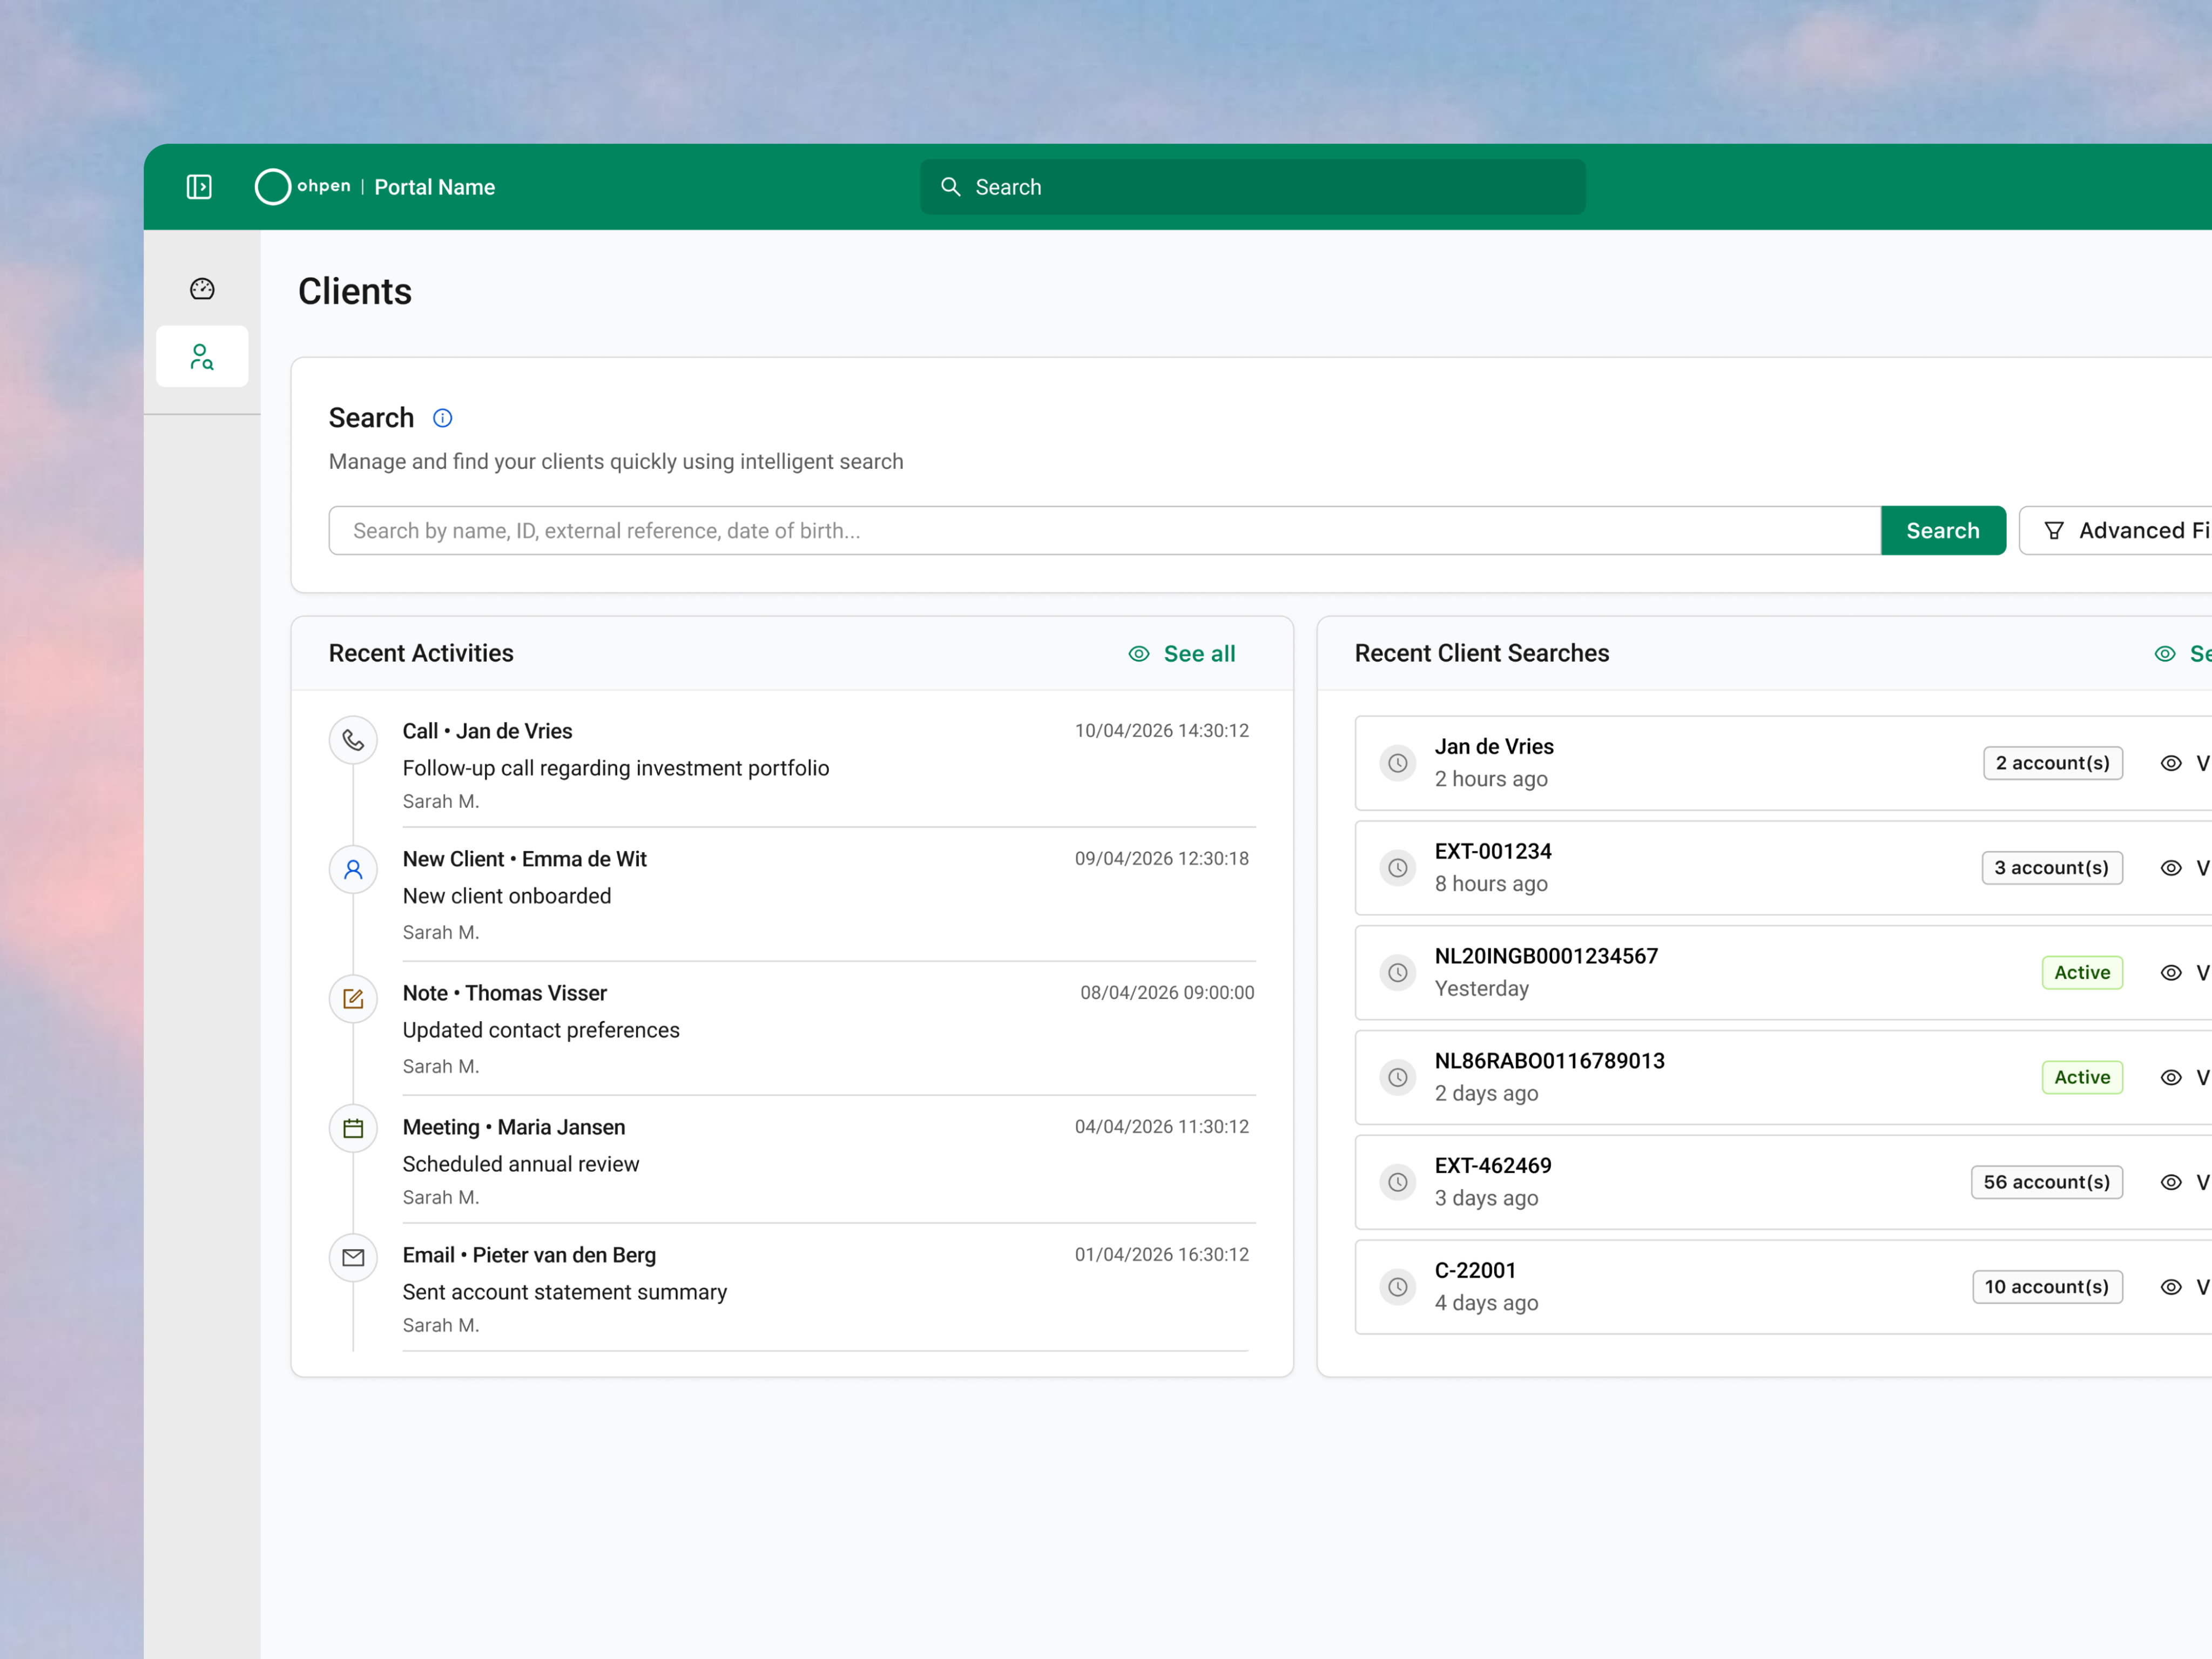Click timestamp '04/04/2026 11:30:12'
2212x1659 pixels.
1162,1127
